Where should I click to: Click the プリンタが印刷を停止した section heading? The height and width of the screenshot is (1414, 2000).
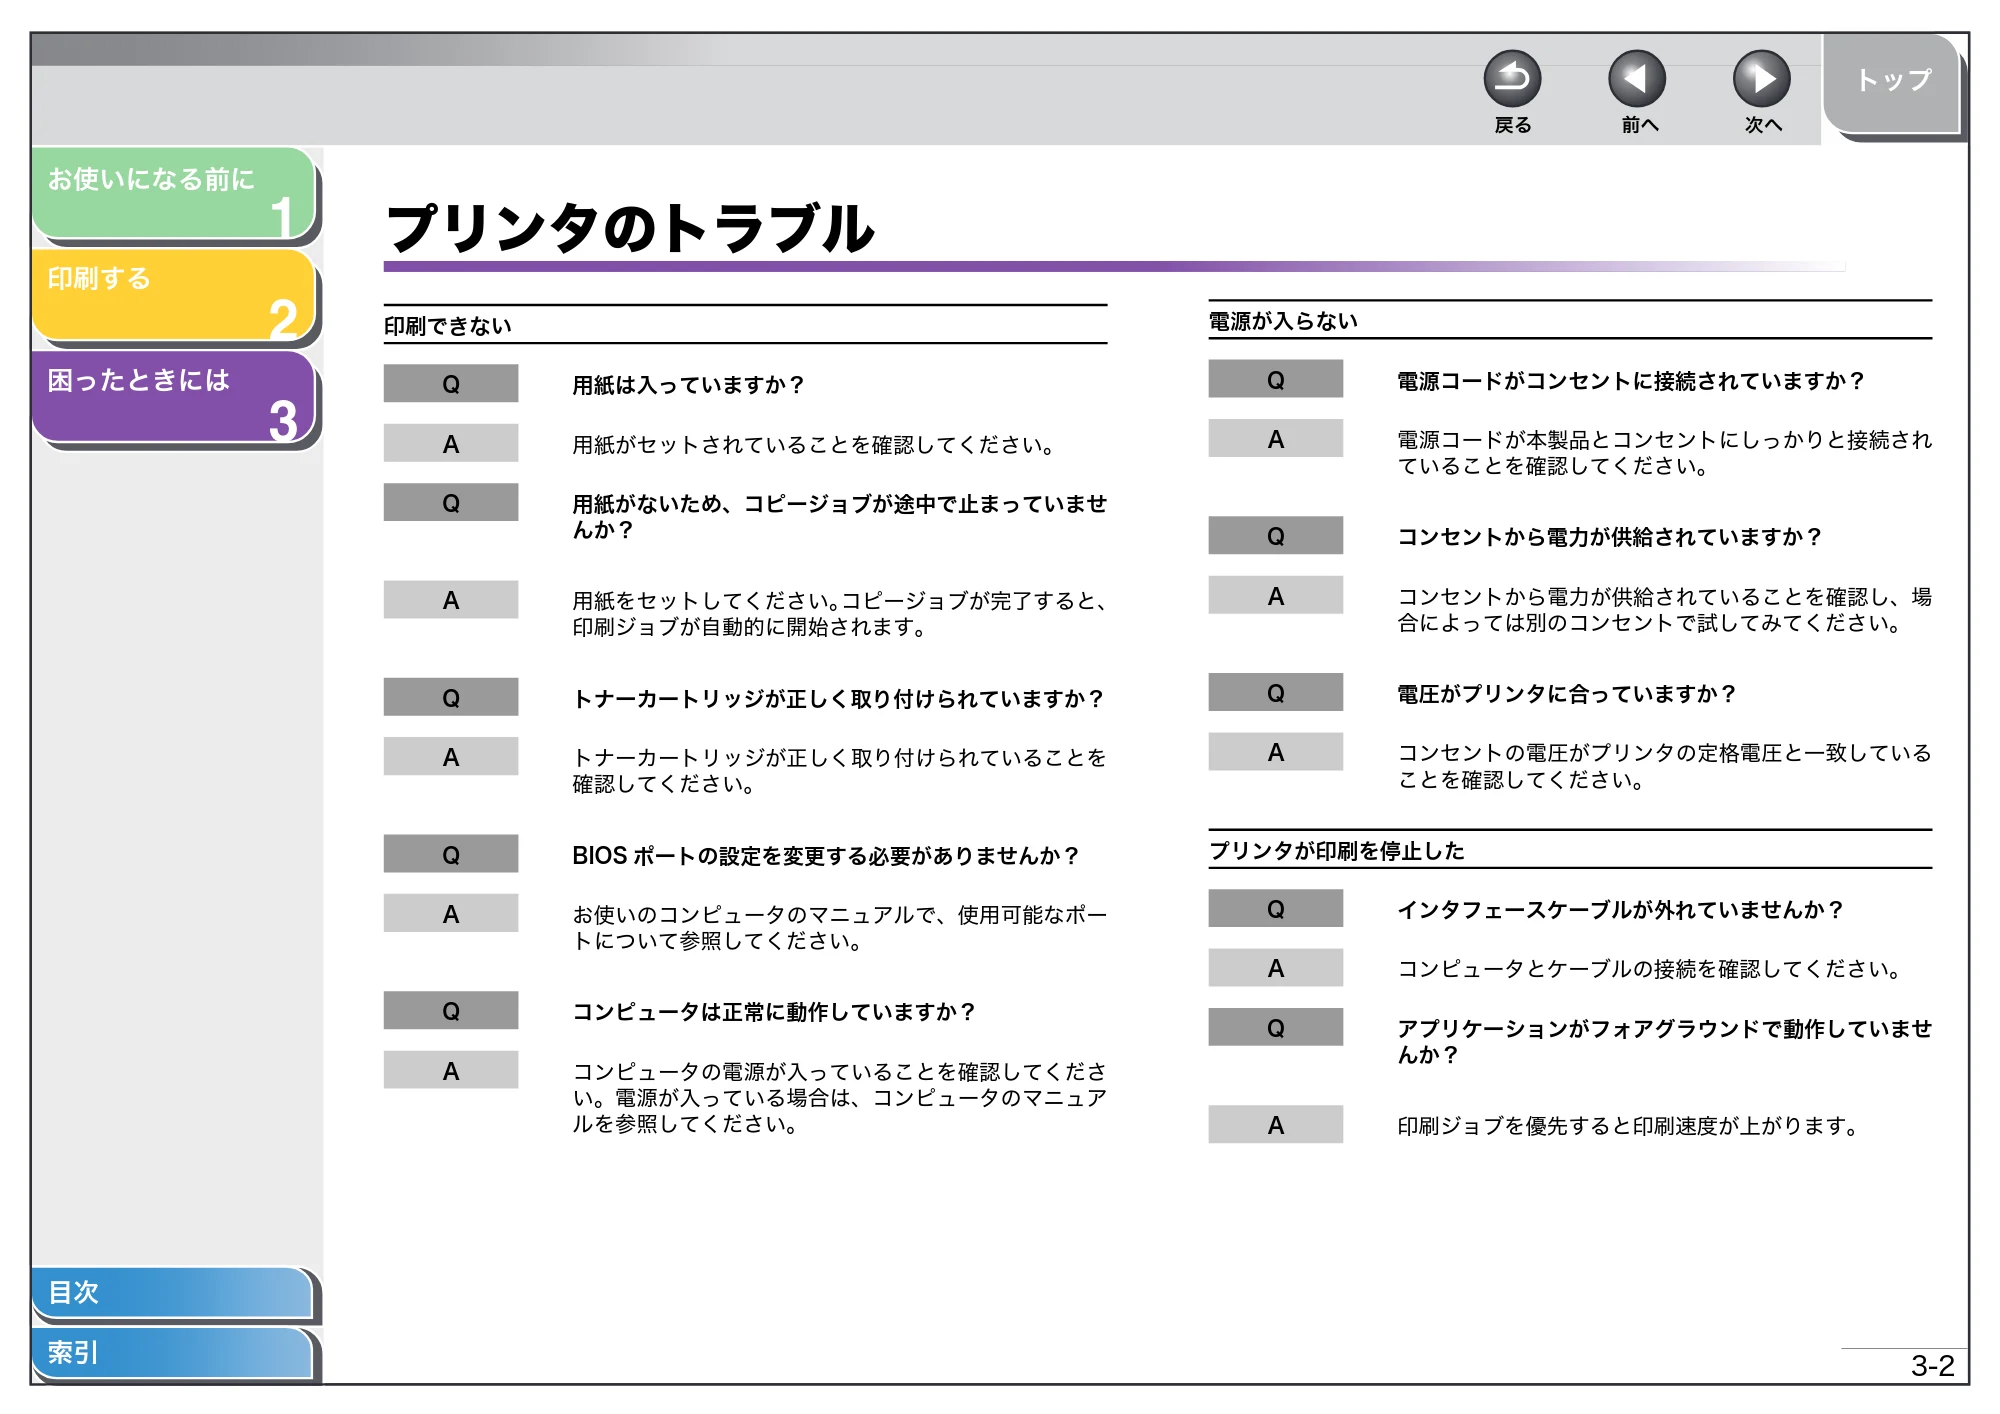coord(1336,851)
